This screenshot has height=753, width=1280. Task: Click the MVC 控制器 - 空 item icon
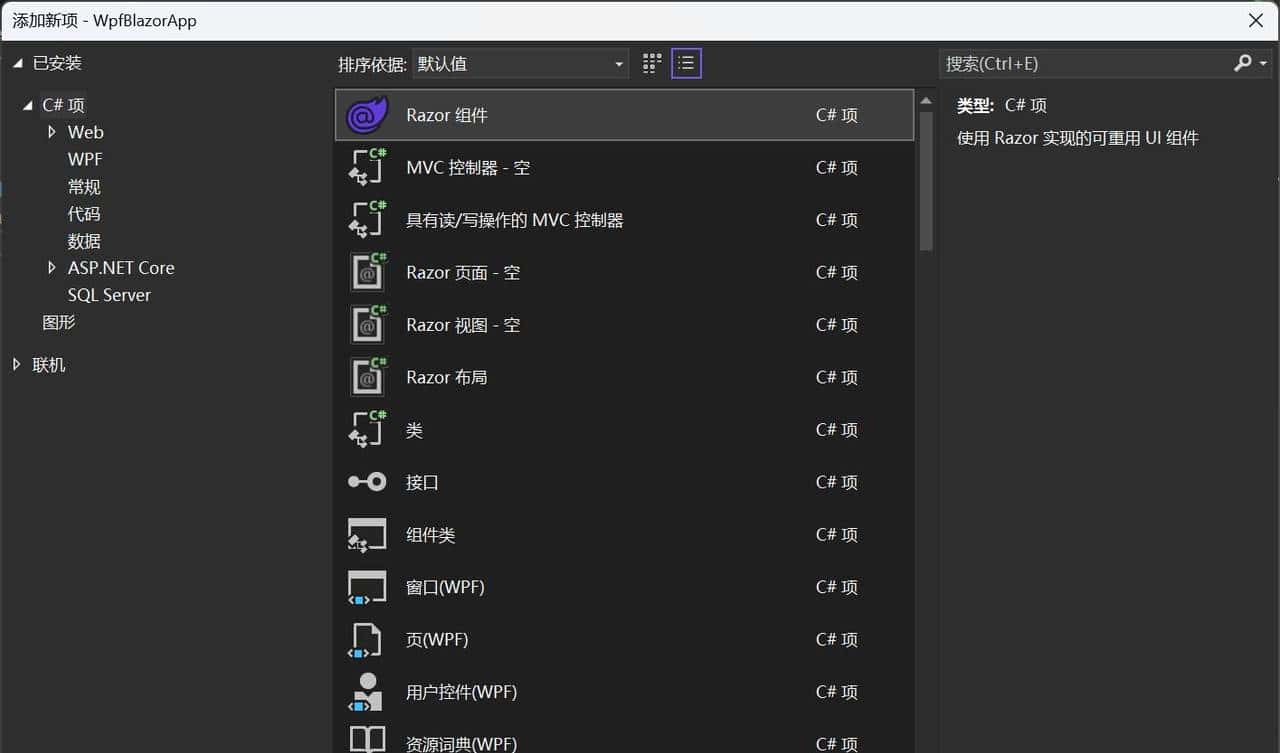367,167
